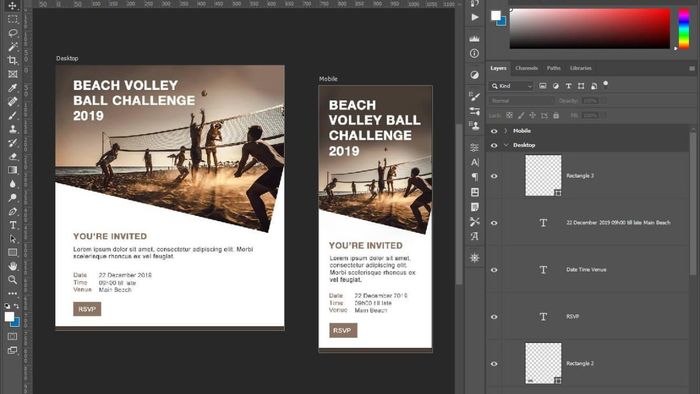Swap foreground and background colors
Image resolution: width=700 pixels, height=394 pixels.
click(x=17, y=306)
